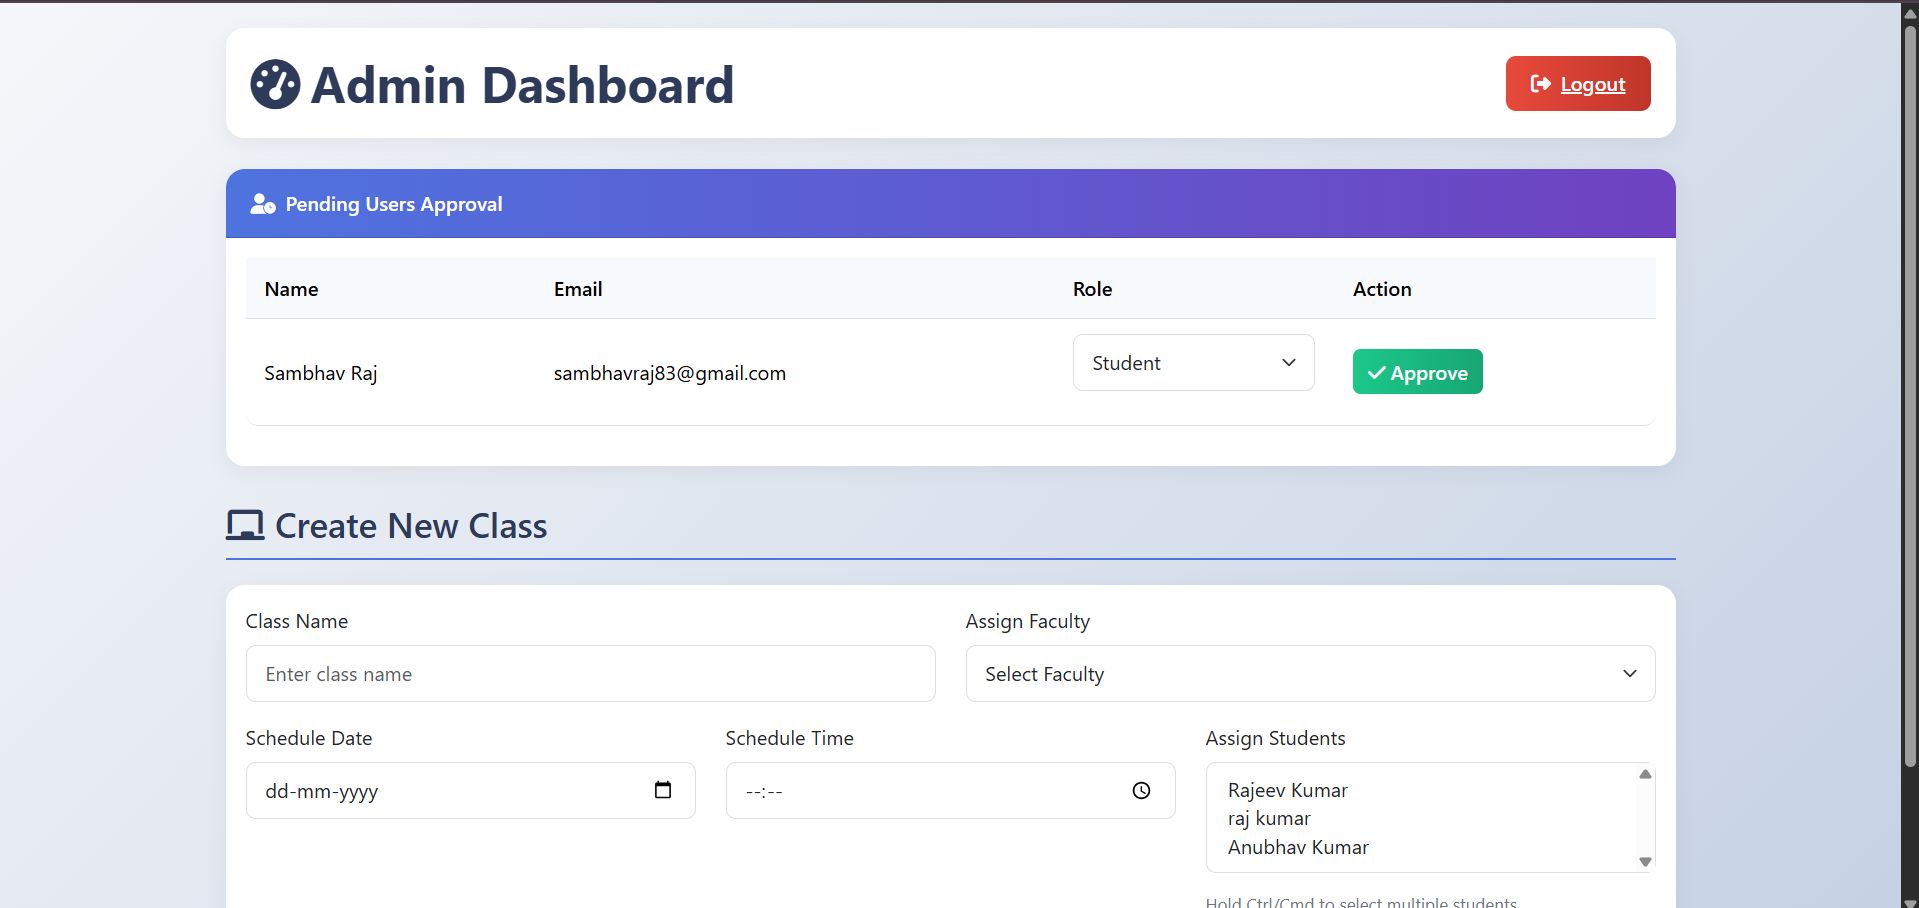Click the logout arrow icon
Image resolution: width=1919 pixels, height=908 pixels.
point(1540,84)
